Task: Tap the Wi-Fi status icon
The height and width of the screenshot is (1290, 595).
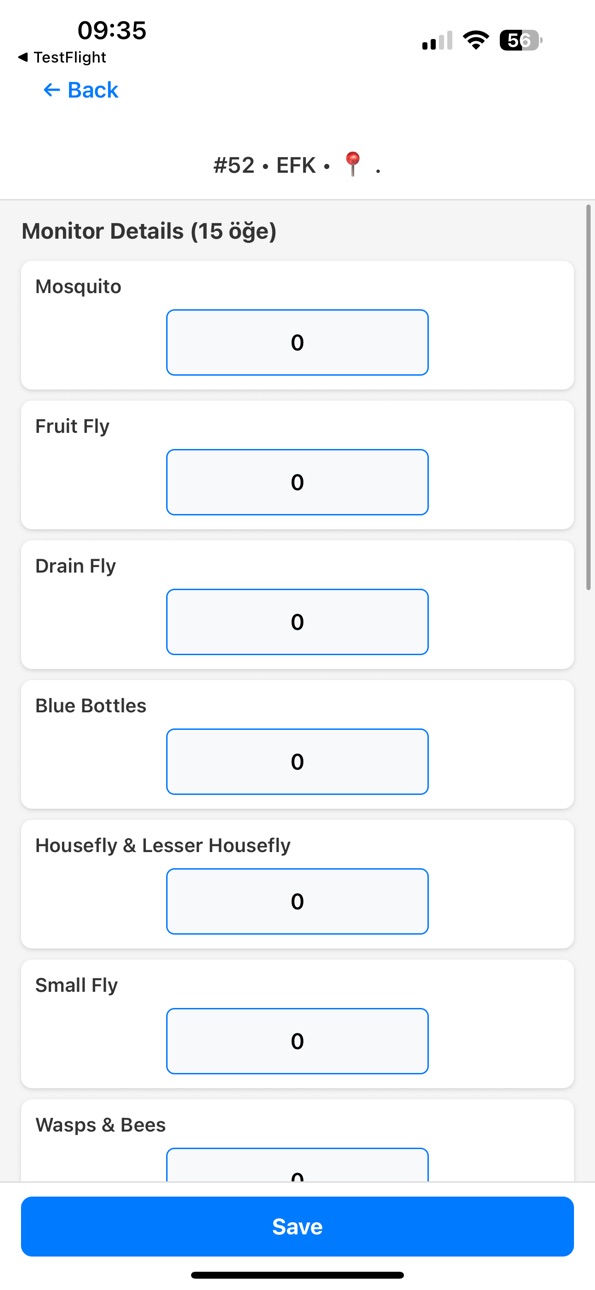Action: tap(477, 41)
